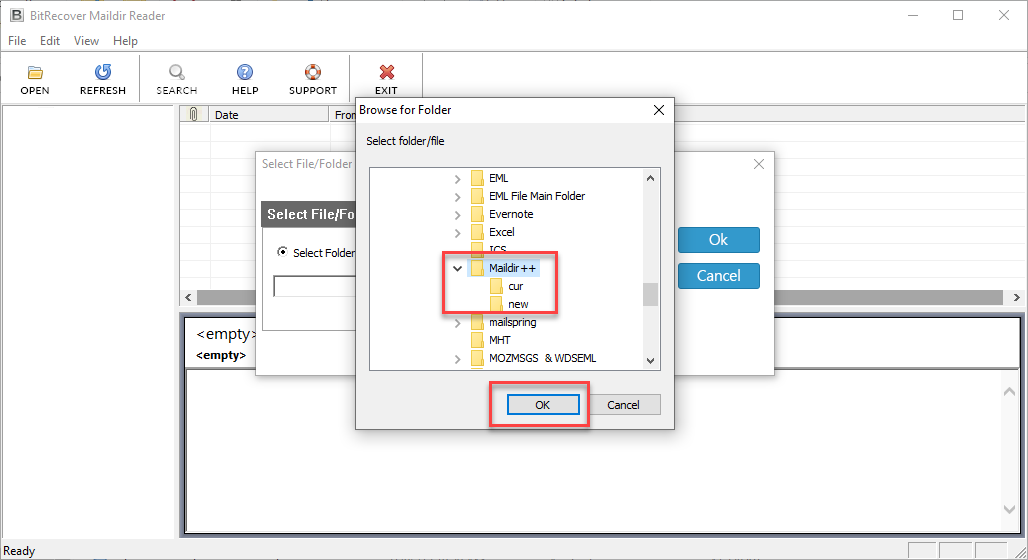Select the cur subfolder
Screen dimensions: 1028x560
tap(515, 287)
